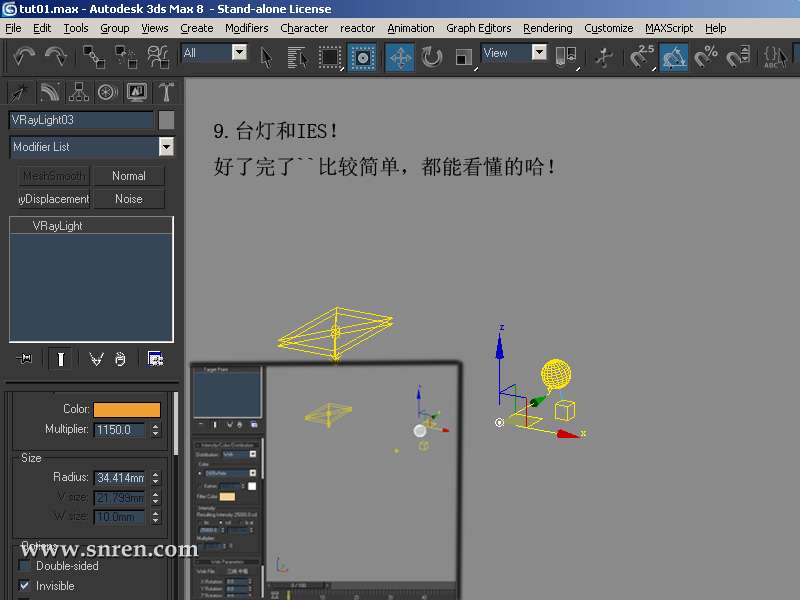The width and height of the screenshot is (800, 600).
Task: Open the MAXScript menu
Action: point(669,28)
